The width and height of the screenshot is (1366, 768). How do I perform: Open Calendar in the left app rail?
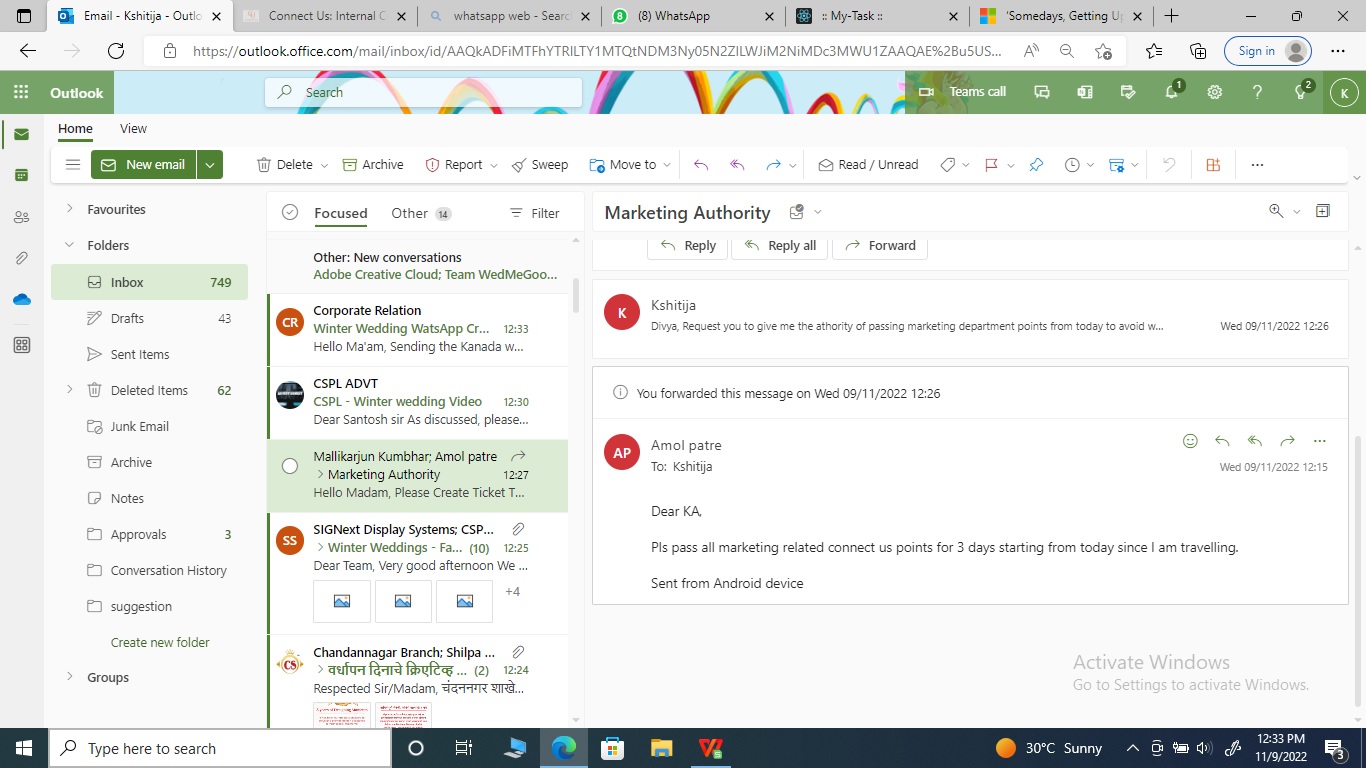click(21, 175)
